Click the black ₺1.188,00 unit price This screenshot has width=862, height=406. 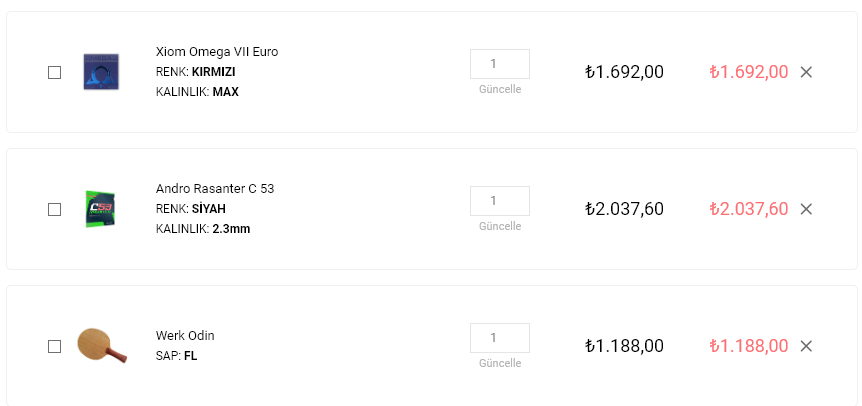[x=625, y=346]
